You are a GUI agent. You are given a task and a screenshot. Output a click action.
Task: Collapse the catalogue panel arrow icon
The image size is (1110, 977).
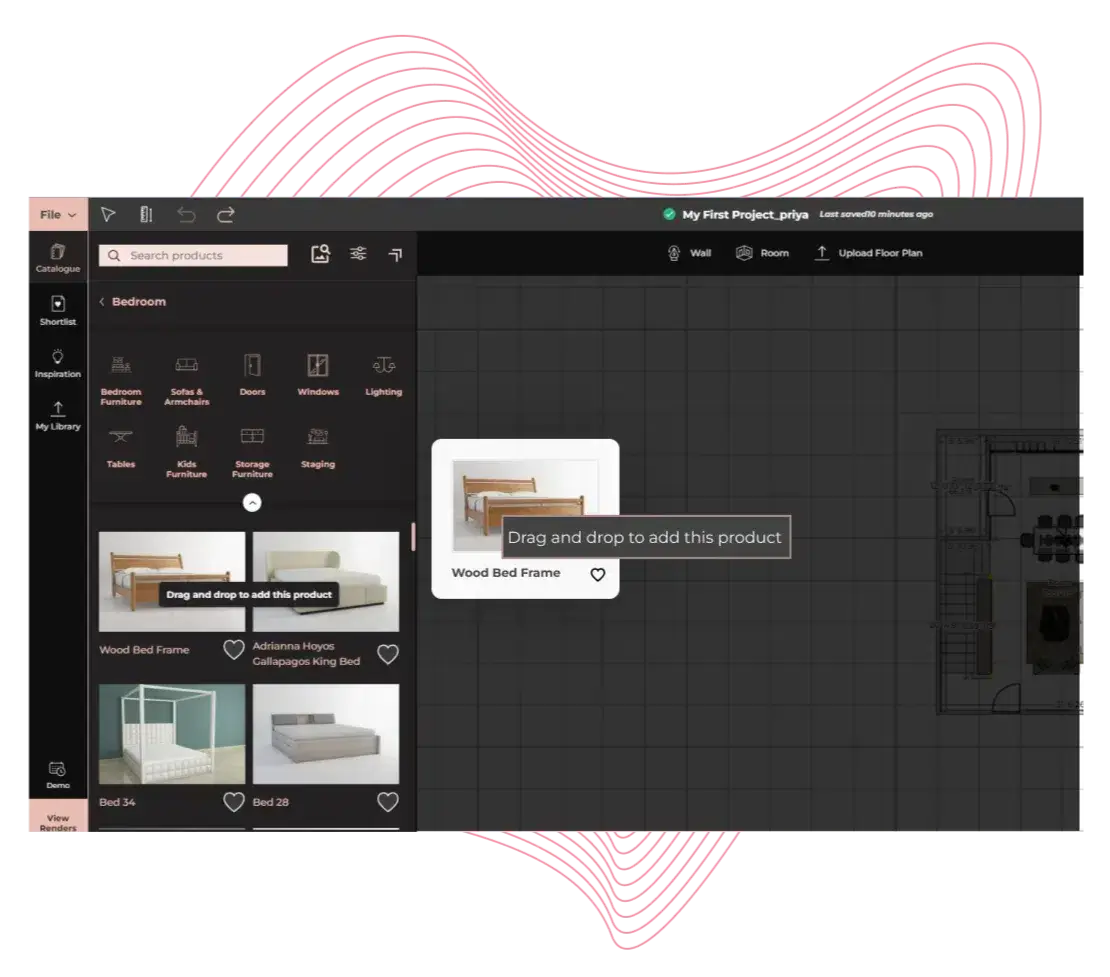(395, 255)
